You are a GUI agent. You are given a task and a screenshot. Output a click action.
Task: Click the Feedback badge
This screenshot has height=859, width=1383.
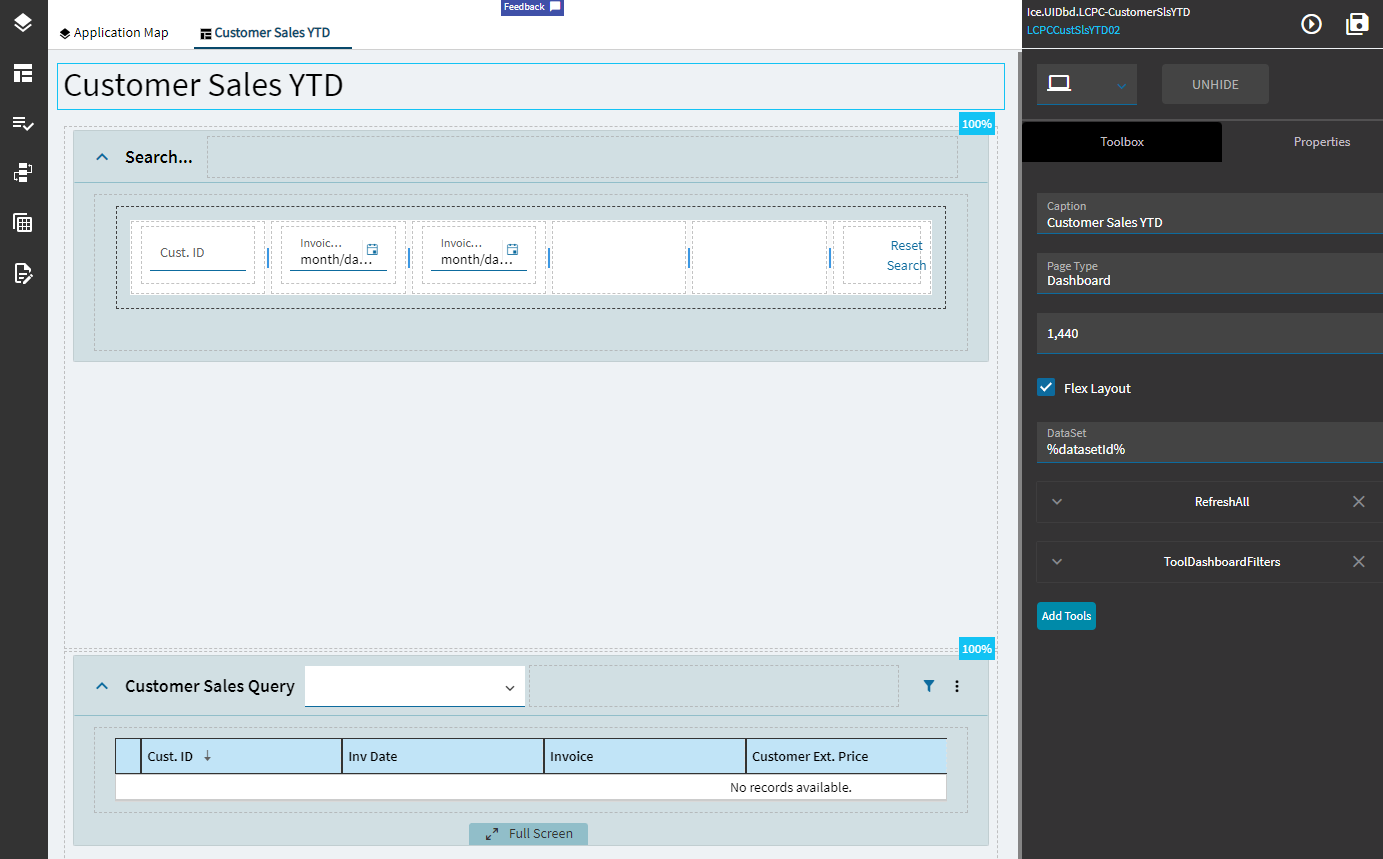click(532, 7)
